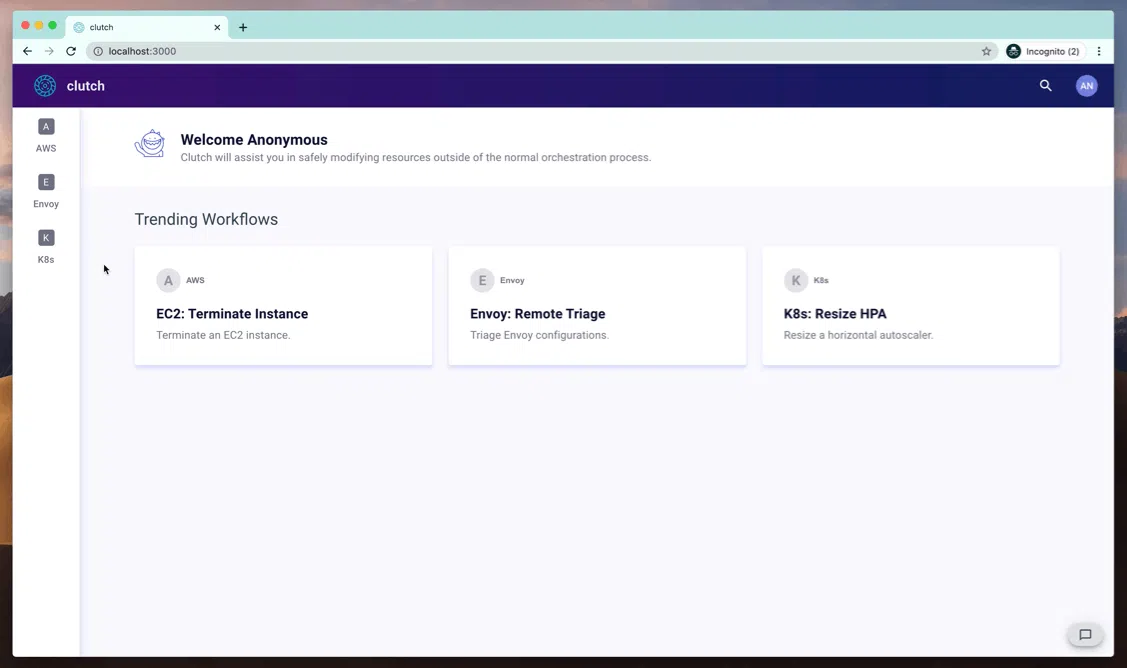1127x668 pixels.
Task: Open the K8s sidebar section
Action: [46, 247]
